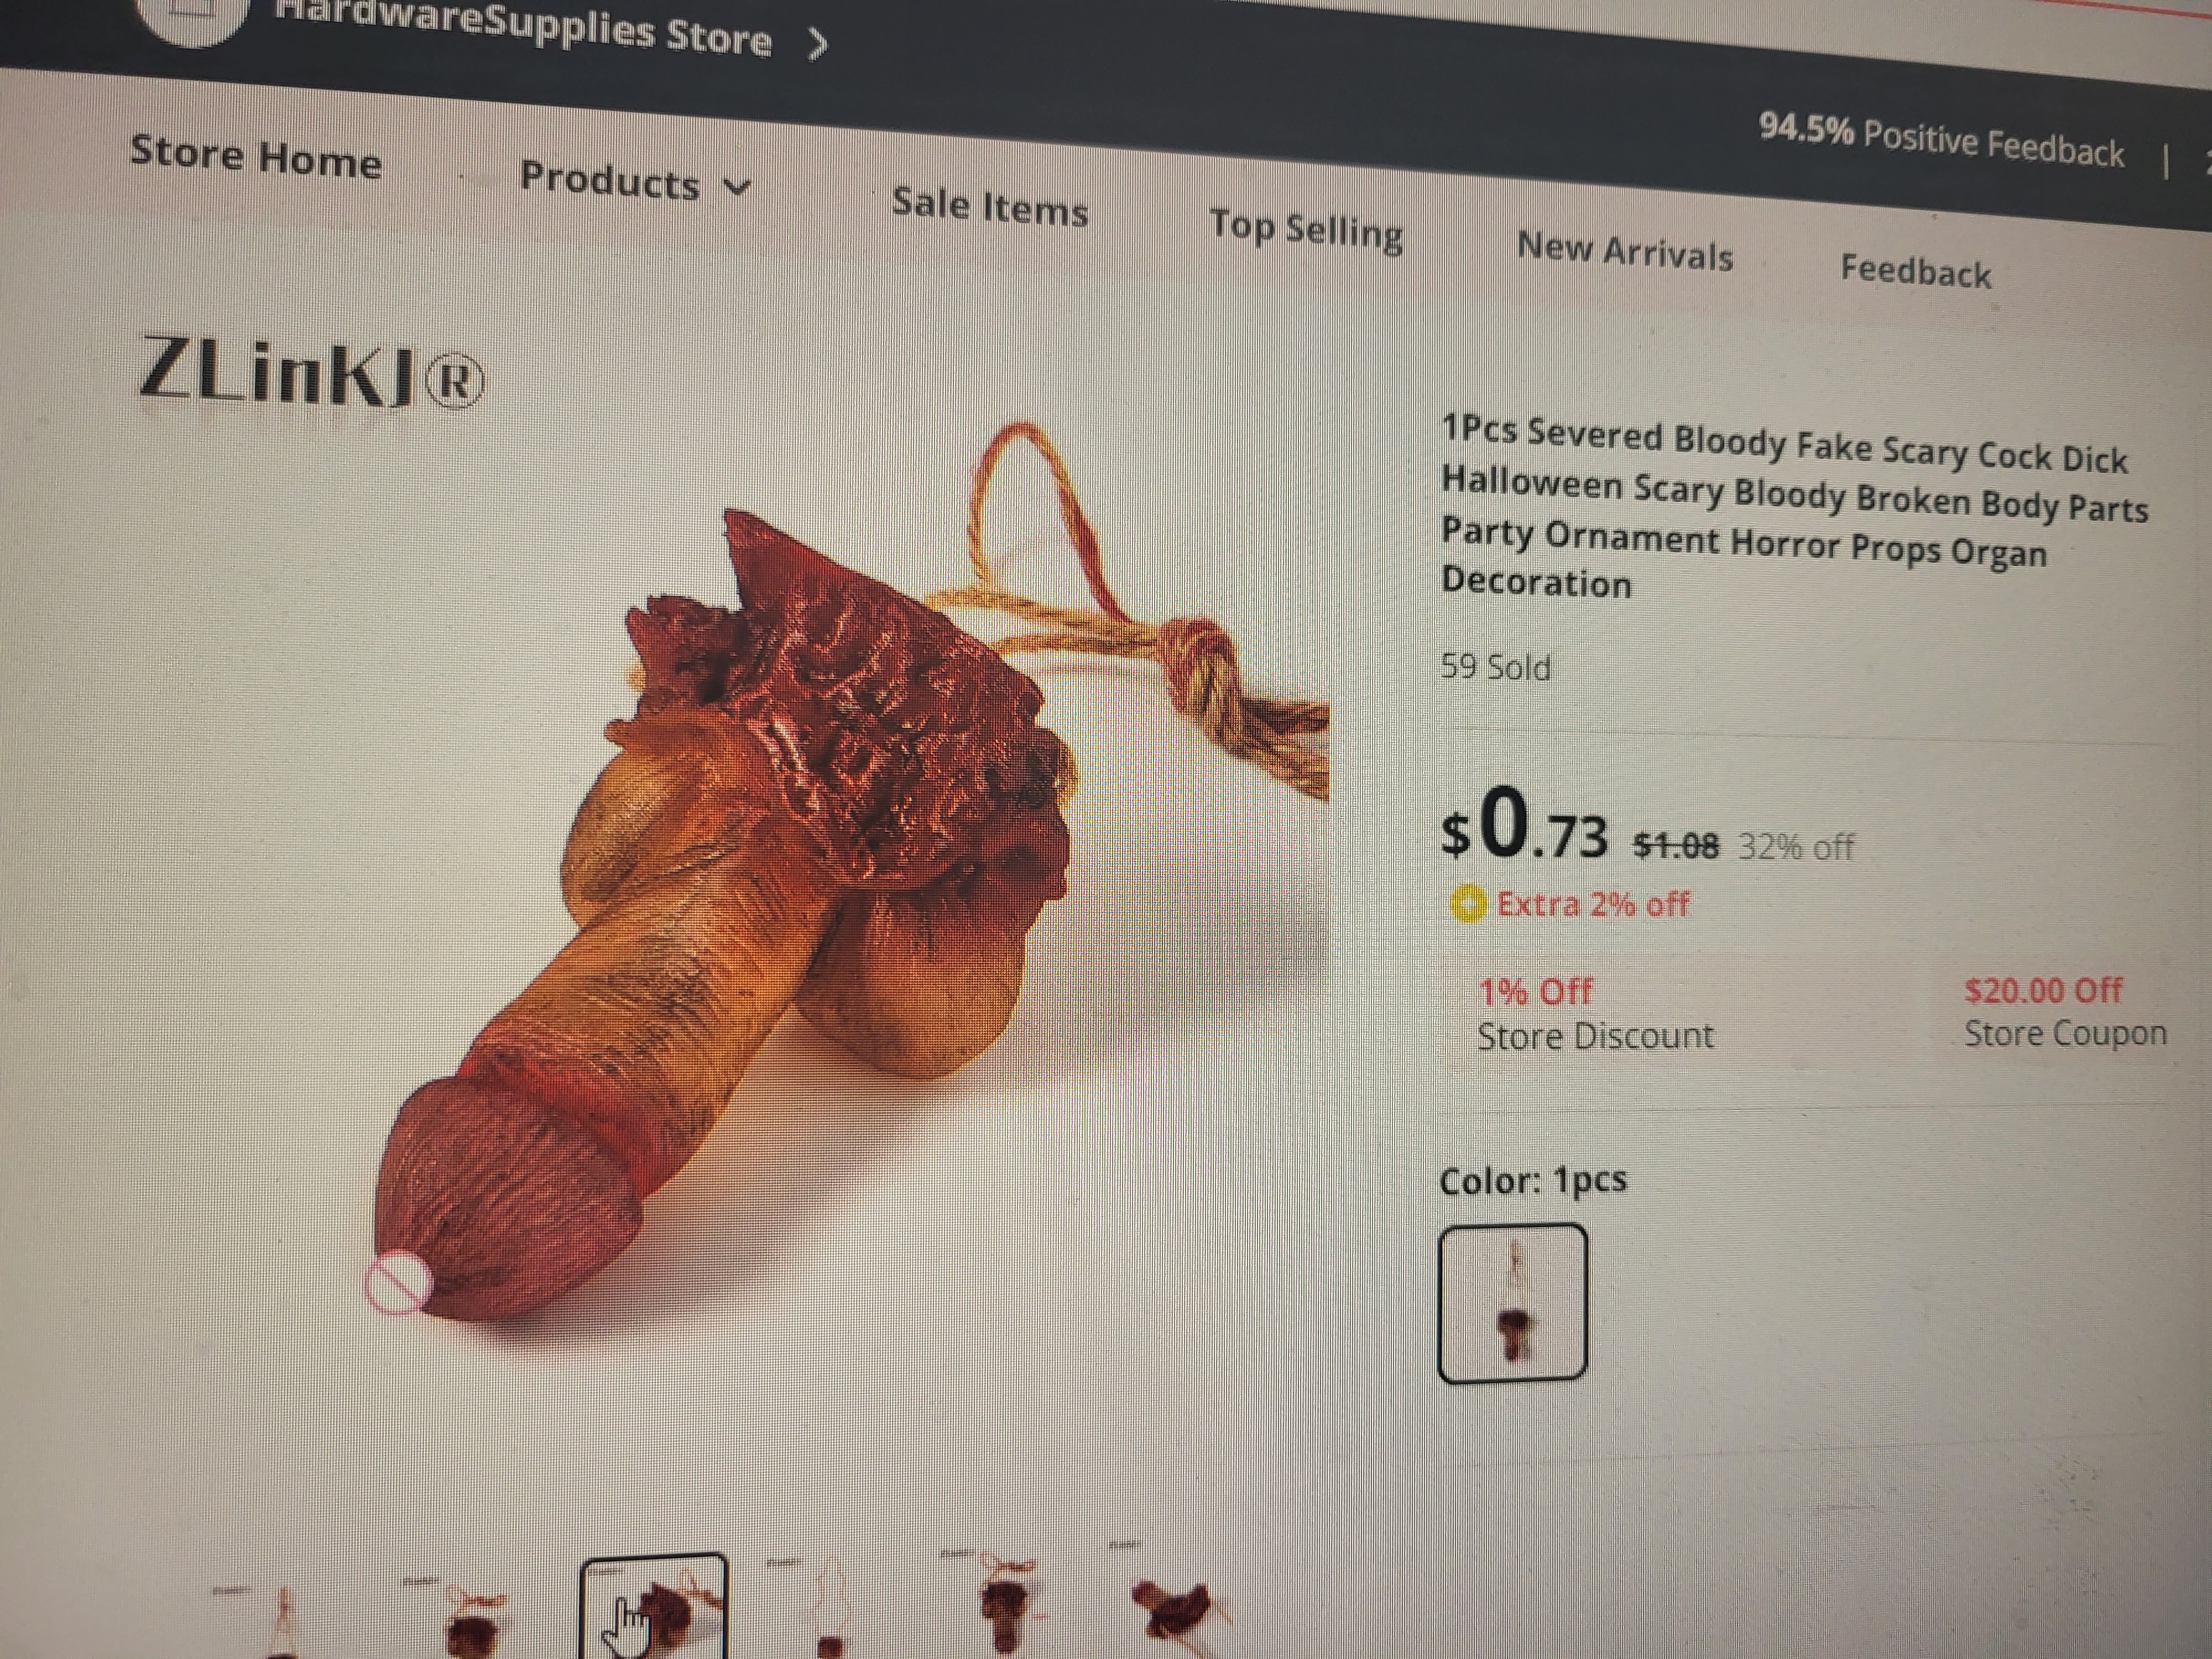Open the Sale Items tab
The width and height of the screenshot is (2212, 1659).
[990, 207]
